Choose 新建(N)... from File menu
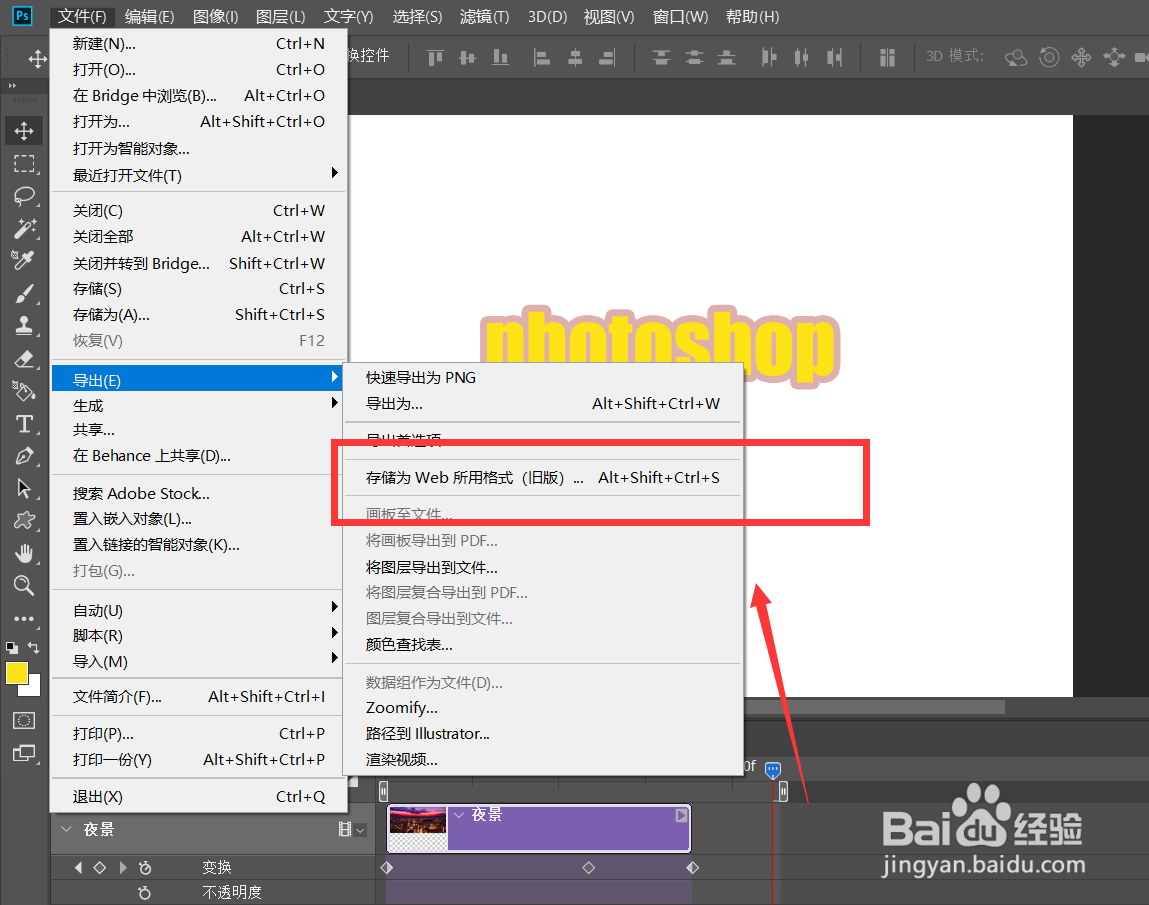1149x905 pixels. [x=199, y=44]
